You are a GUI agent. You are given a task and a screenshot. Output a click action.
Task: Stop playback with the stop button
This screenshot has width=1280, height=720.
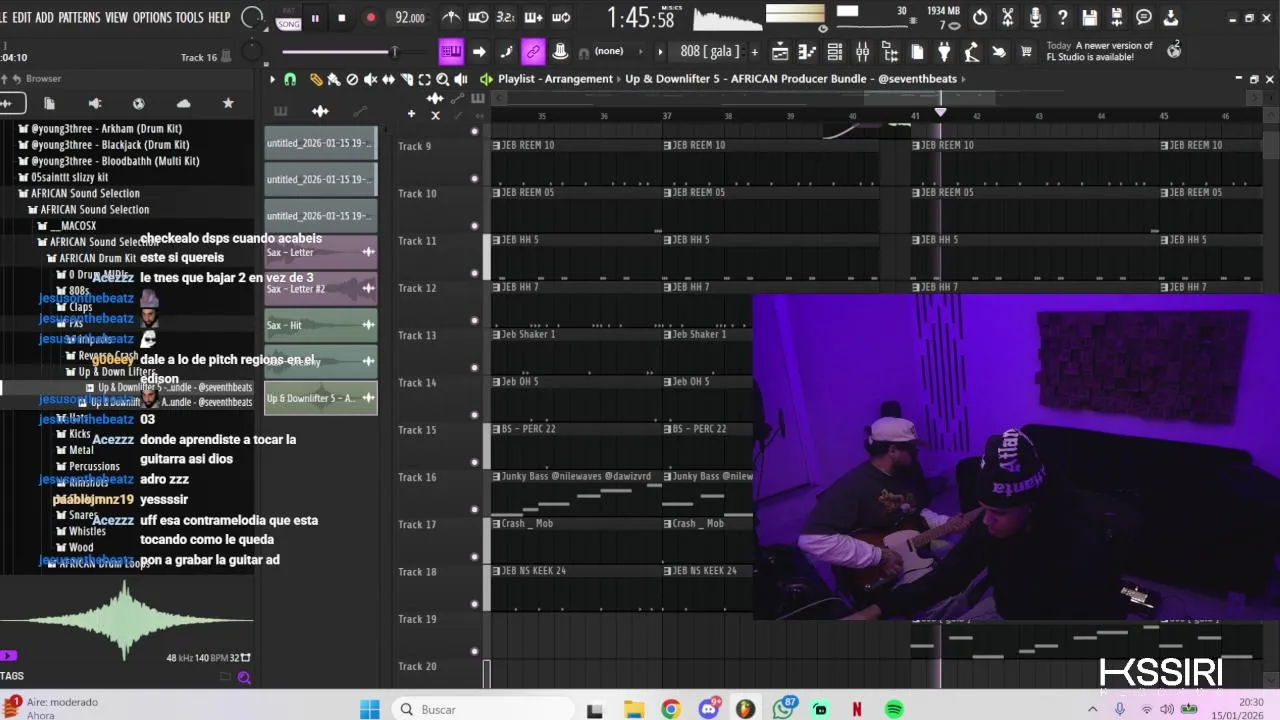pos(342,18)
